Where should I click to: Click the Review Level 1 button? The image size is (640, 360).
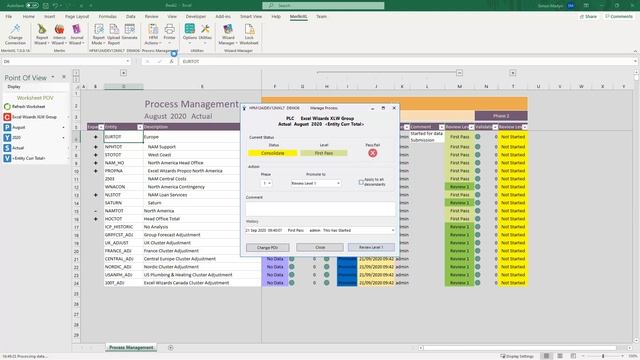coord(371,247)
